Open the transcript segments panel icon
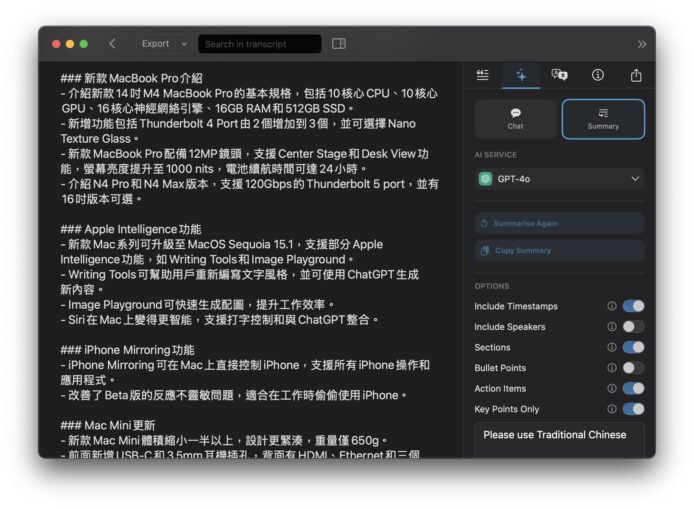Viewport: 694px width, 509px height. point(483,75)
